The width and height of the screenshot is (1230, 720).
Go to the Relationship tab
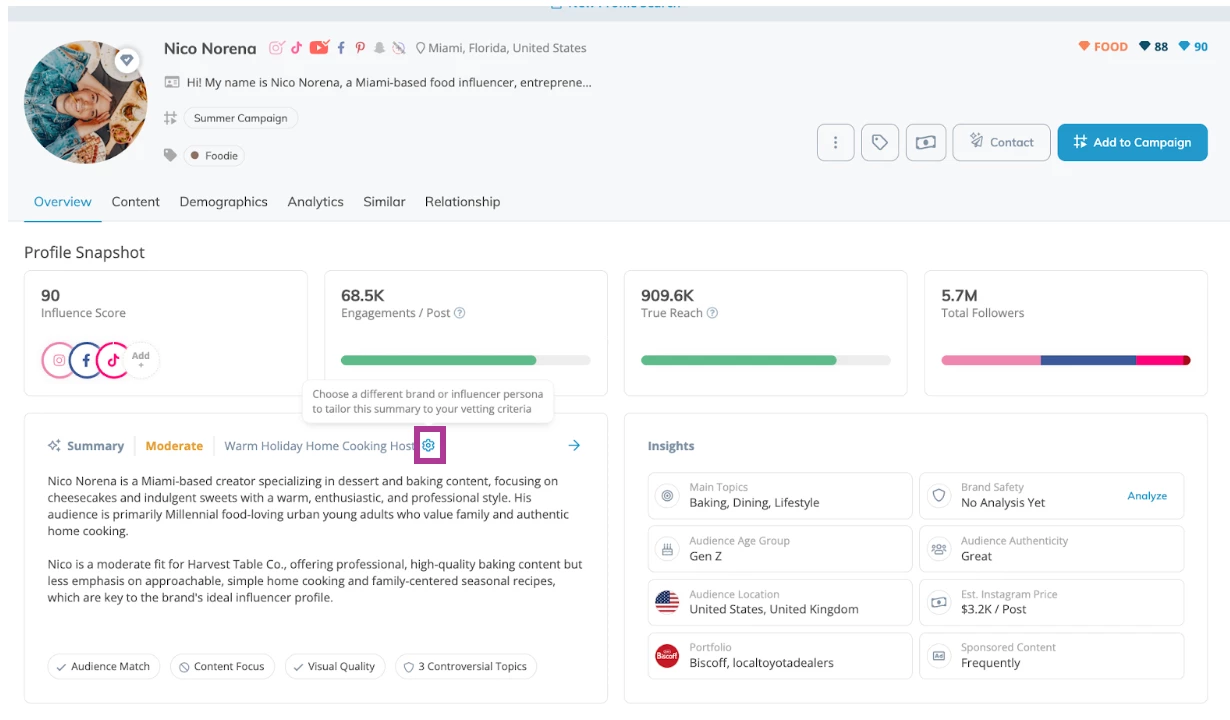click(462, 201)
